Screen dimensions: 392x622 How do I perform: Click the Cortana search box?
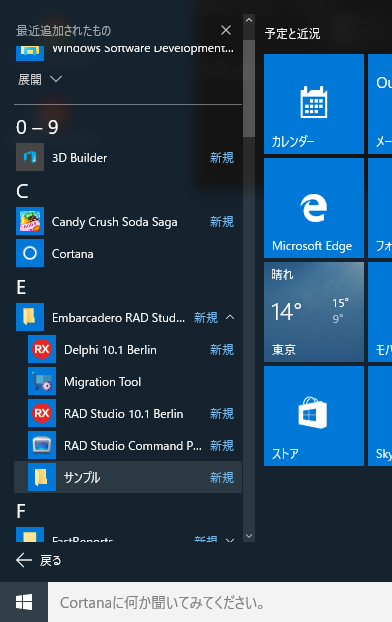pyautogui.click(x=220, y=602)
